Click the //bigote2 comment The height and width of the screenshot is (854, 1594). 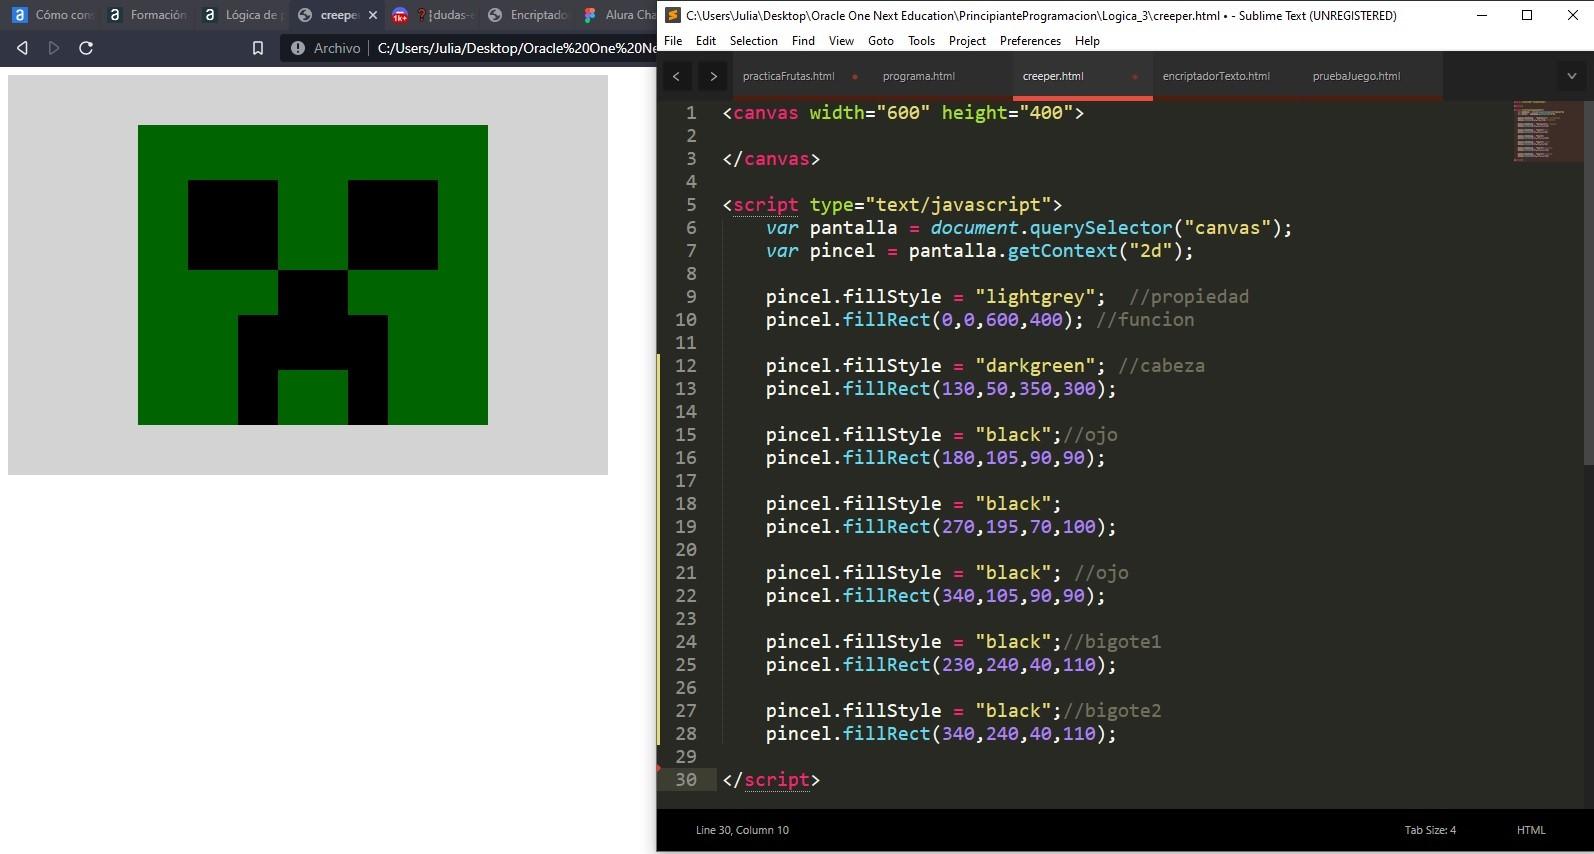click(x=1112, y=711)
